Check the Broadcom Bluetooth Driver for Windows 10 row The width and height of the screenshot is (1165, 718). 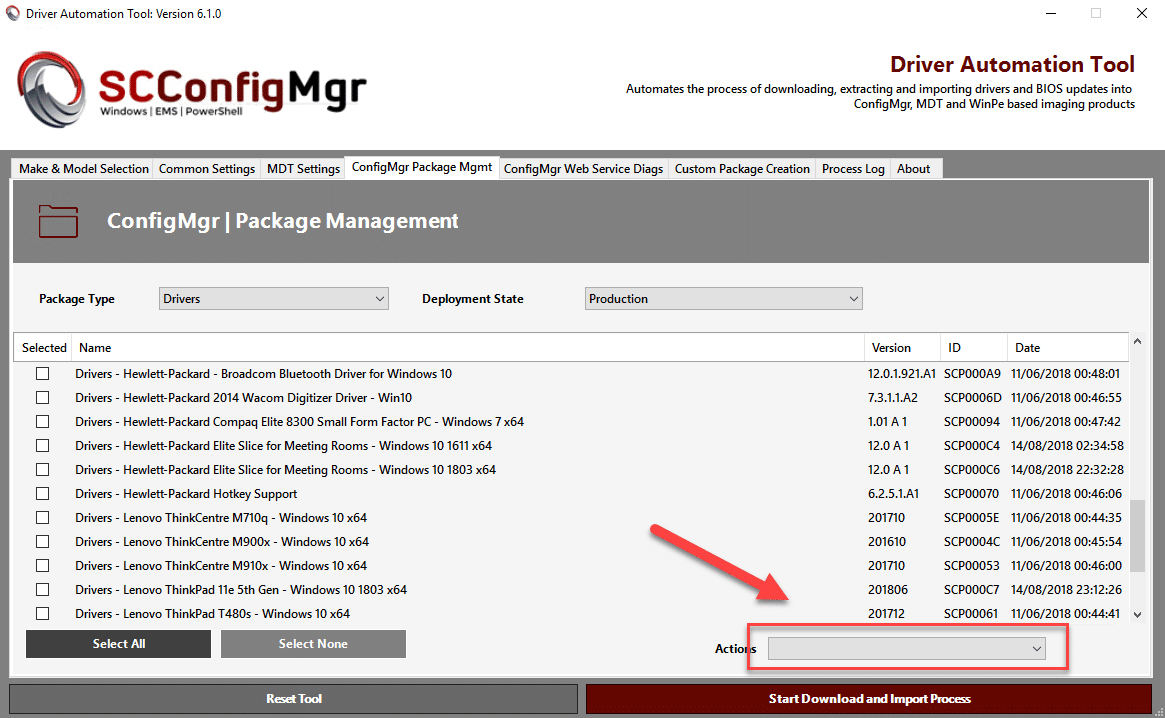pos(42,373)
